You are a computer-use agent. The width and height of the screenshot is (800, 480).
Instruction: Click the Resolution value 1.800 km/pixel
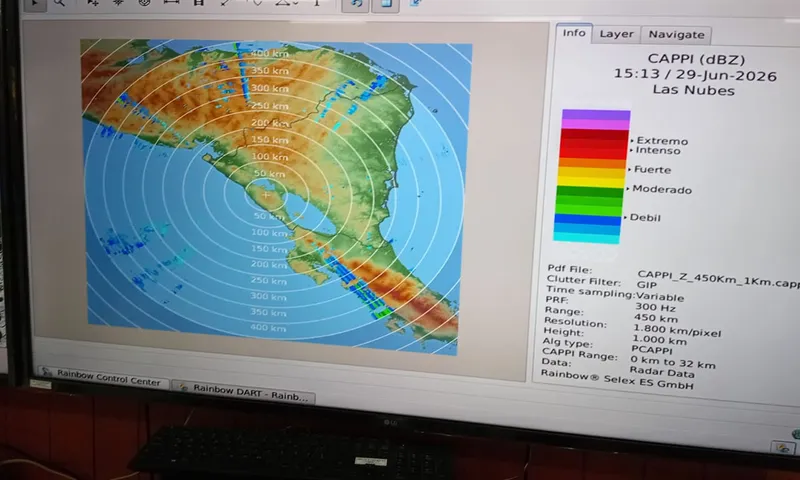(677, 331)
